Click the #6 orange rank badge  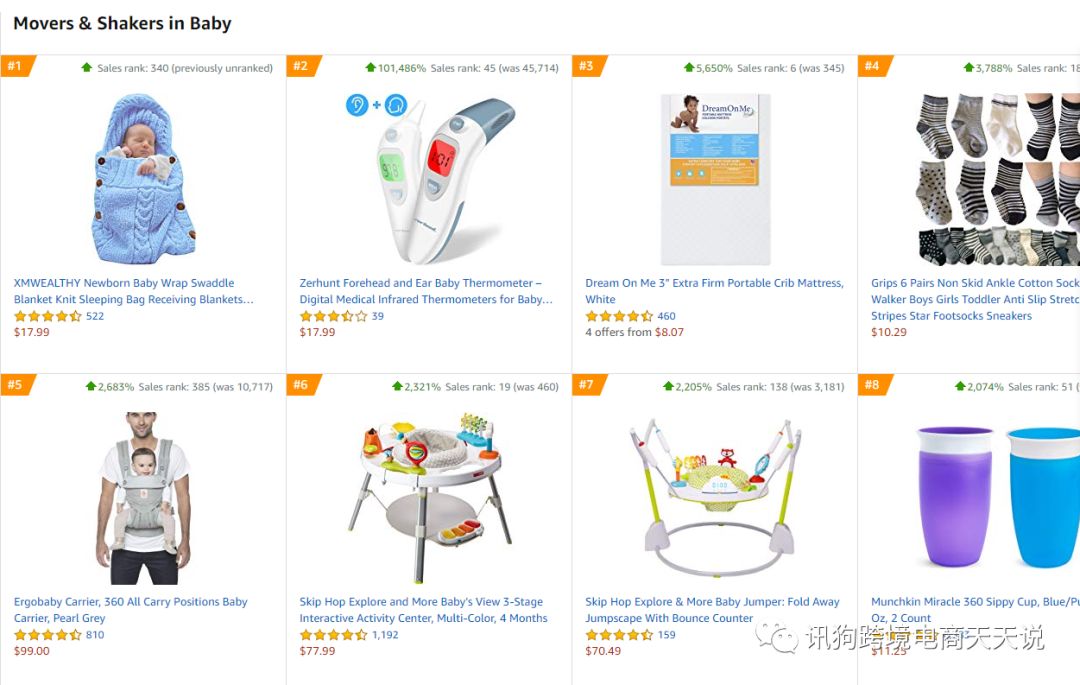coord(302,384)
